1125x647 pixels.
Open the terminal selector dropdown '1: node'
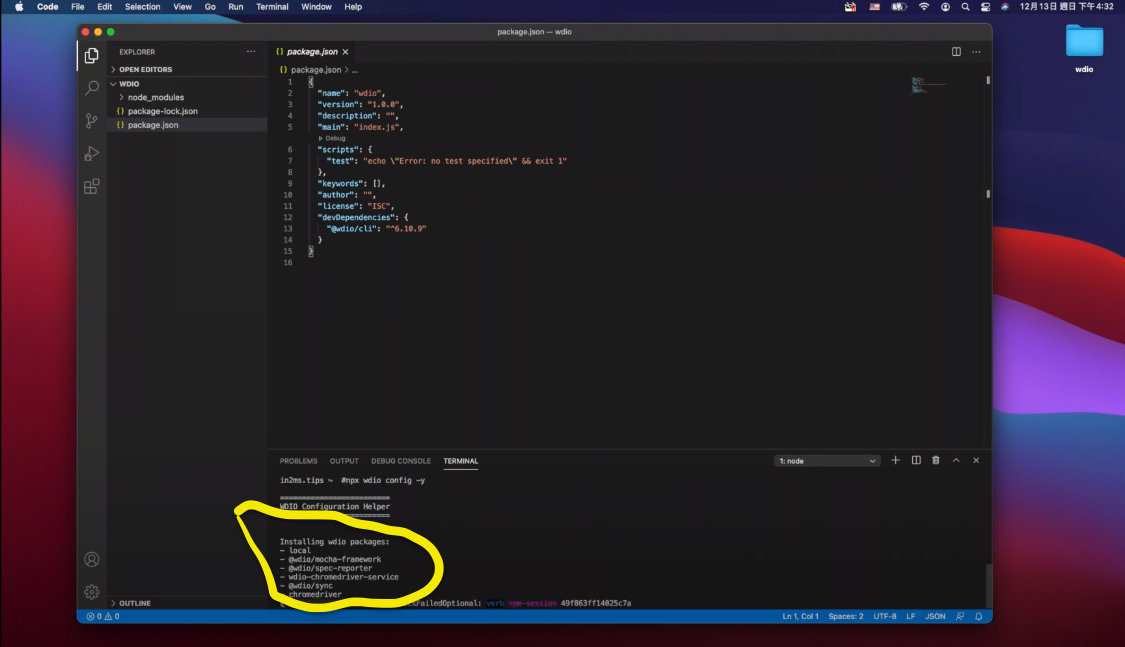[827, 461]
